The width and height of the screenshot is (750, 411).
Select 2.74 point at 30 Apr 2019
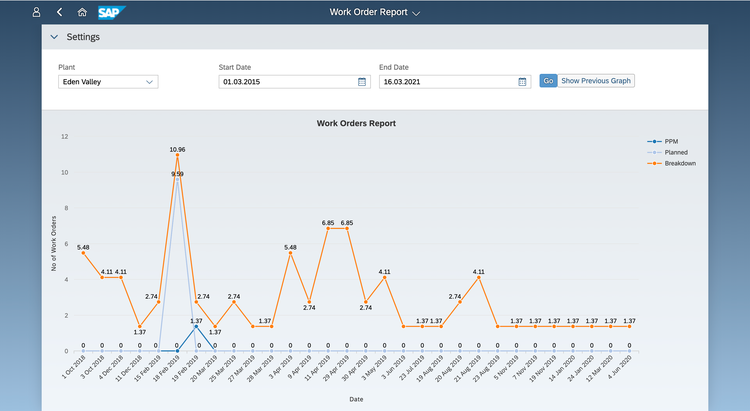[x=365, y=302]
